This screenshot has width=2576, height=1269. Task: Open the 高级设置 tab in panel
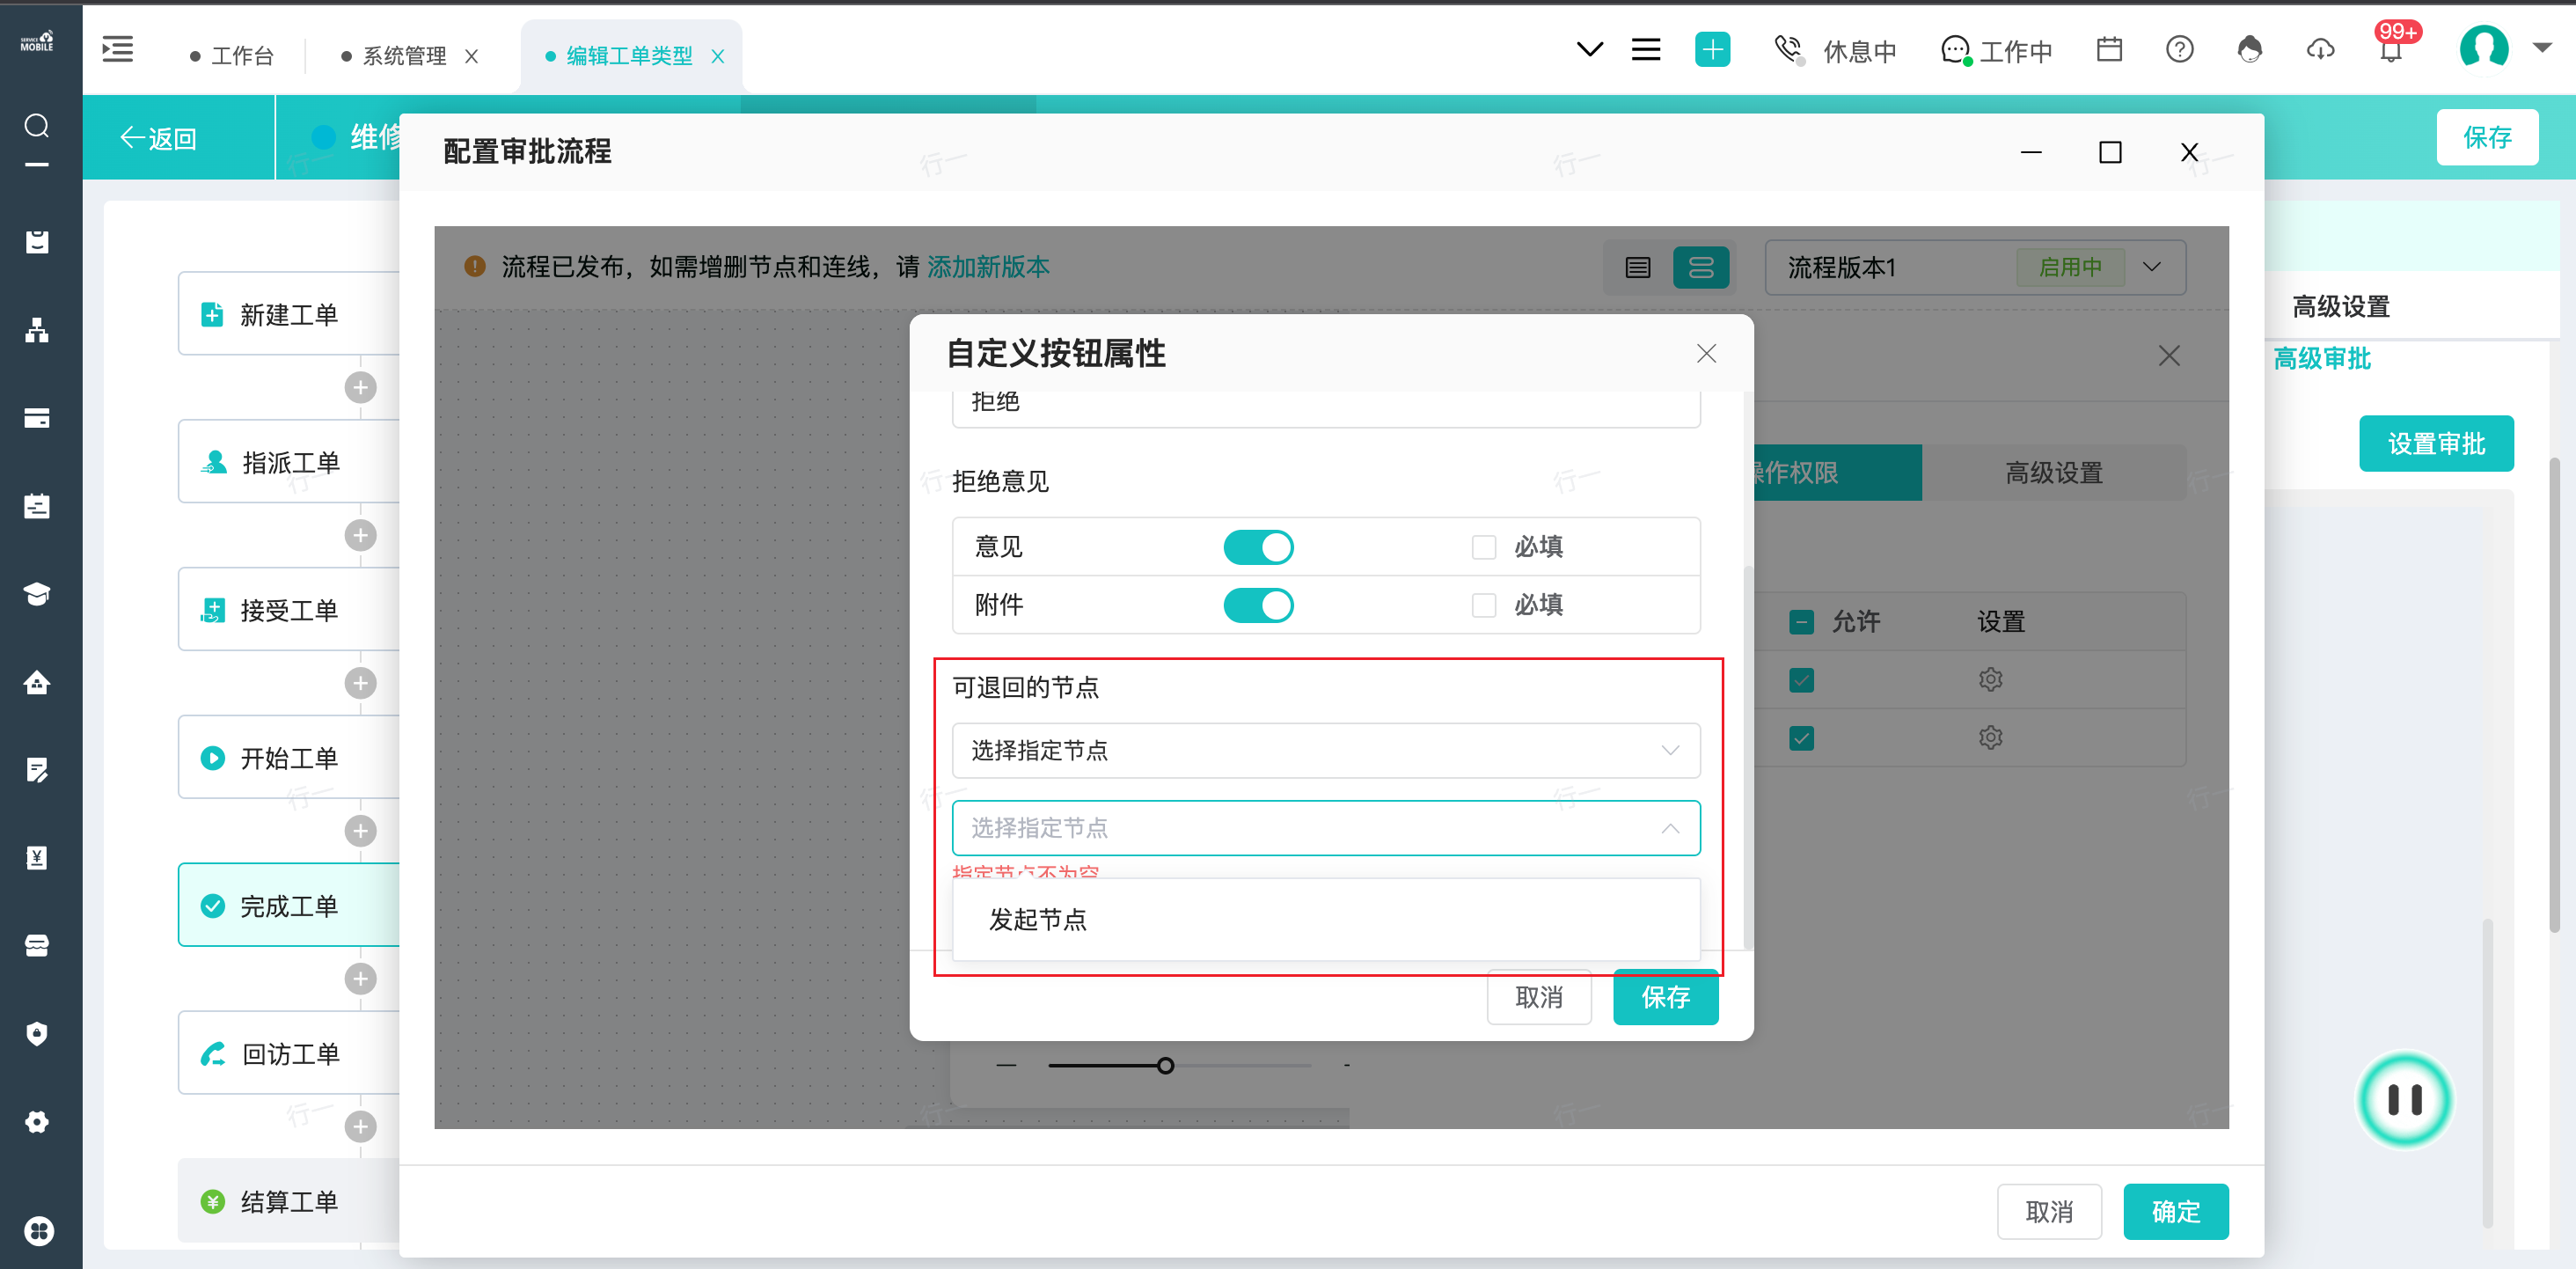[x=2053, y=473]
